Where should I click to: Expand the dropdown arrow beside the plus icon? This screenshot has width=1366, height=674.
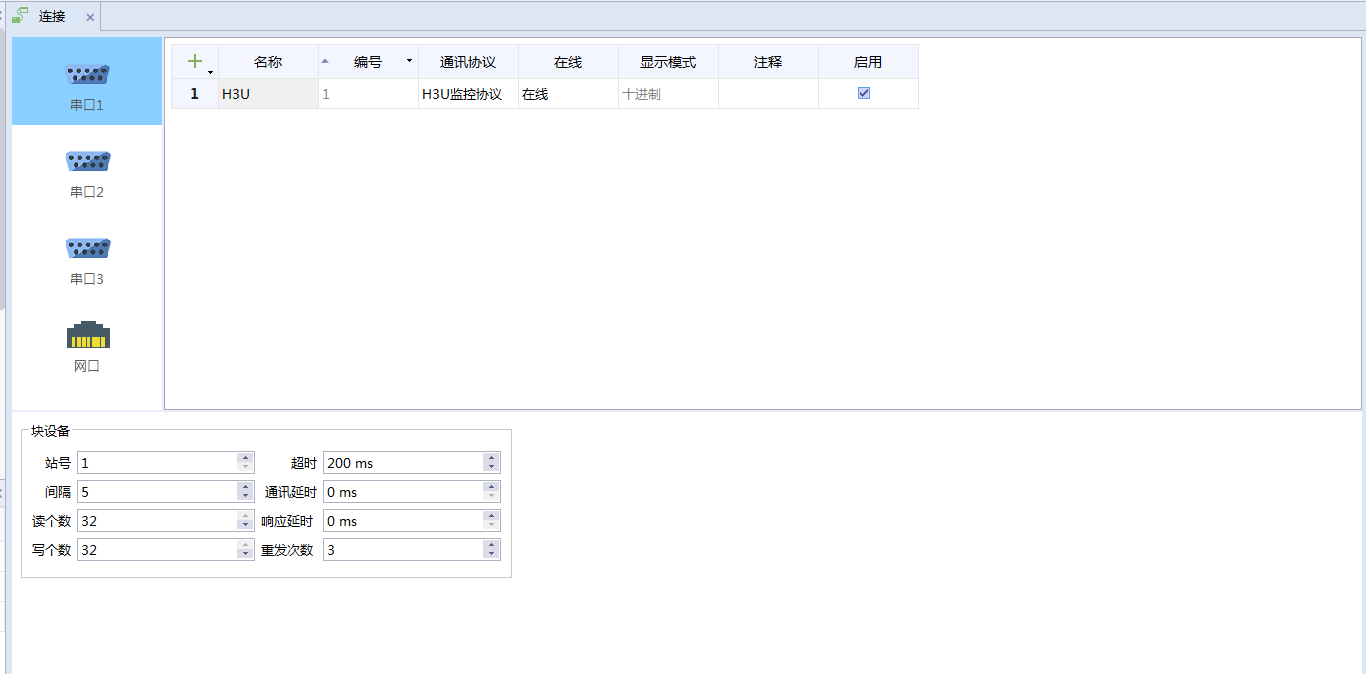210,71
